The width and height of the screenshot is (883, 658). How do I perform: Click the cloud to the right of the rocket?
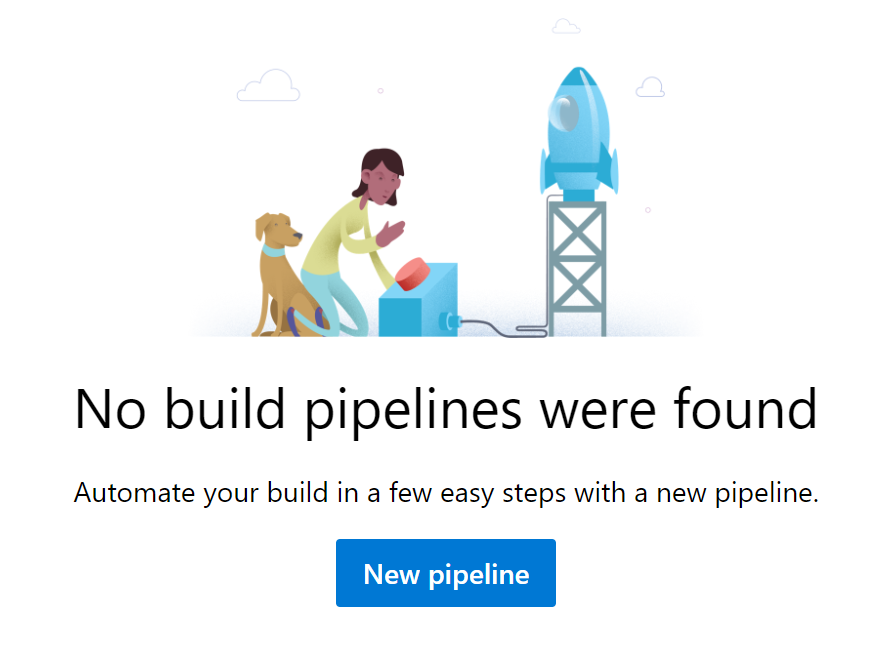tap(650, 87)
